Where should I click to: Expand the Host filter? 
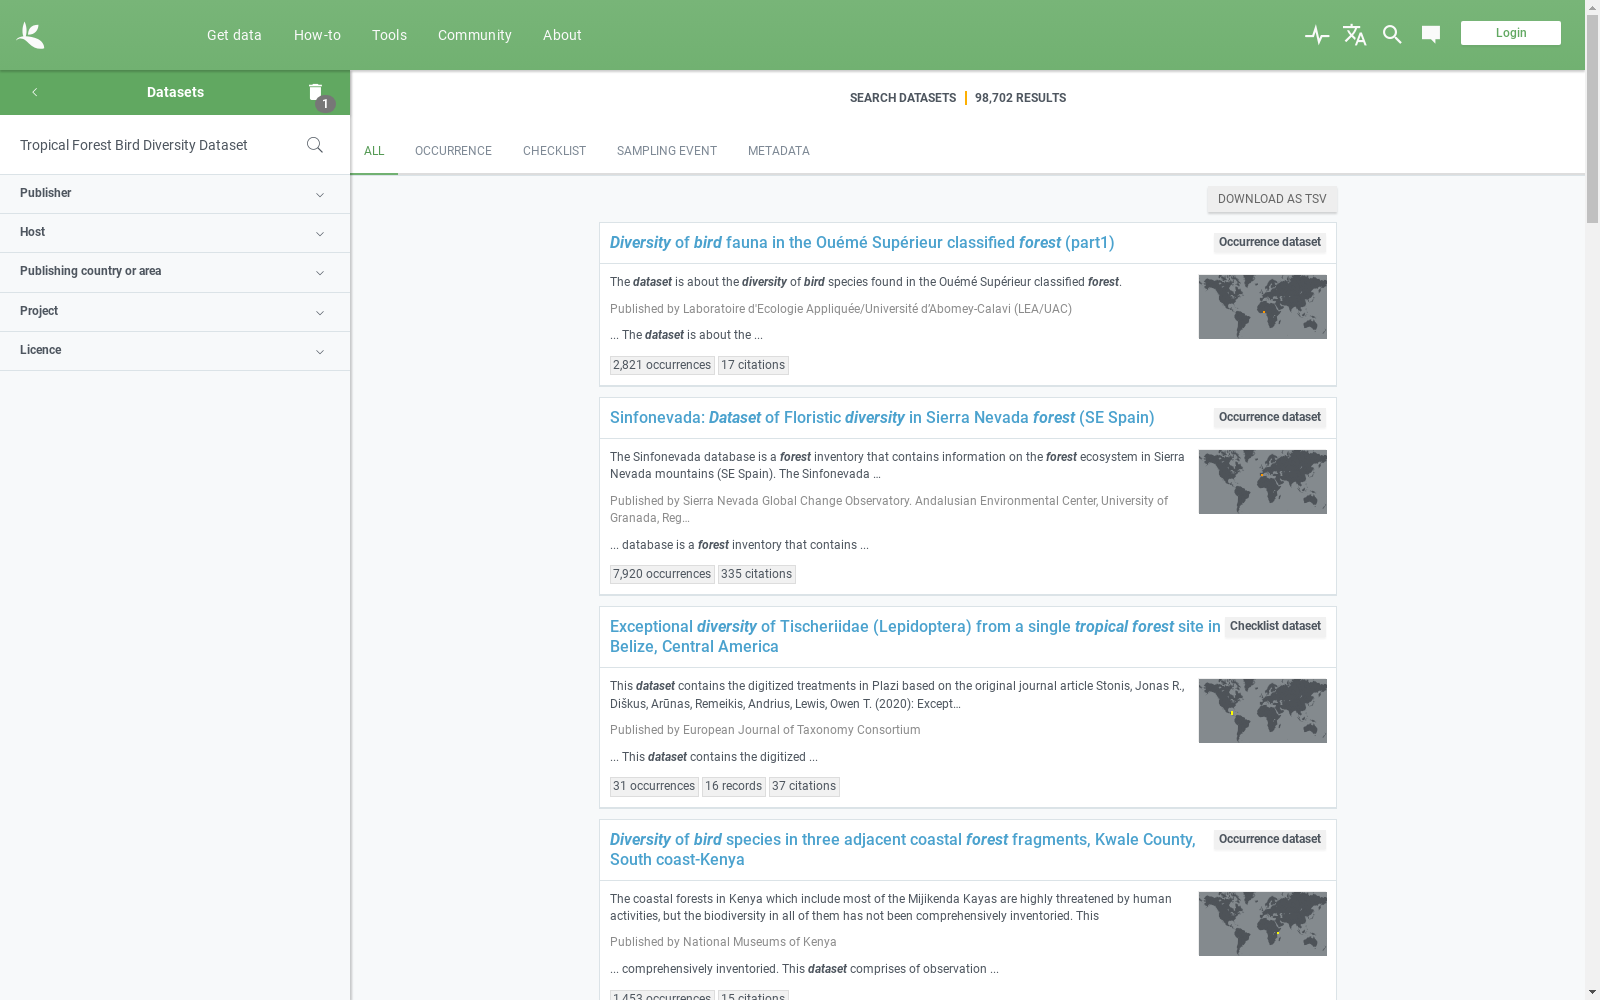coord(175,233)
